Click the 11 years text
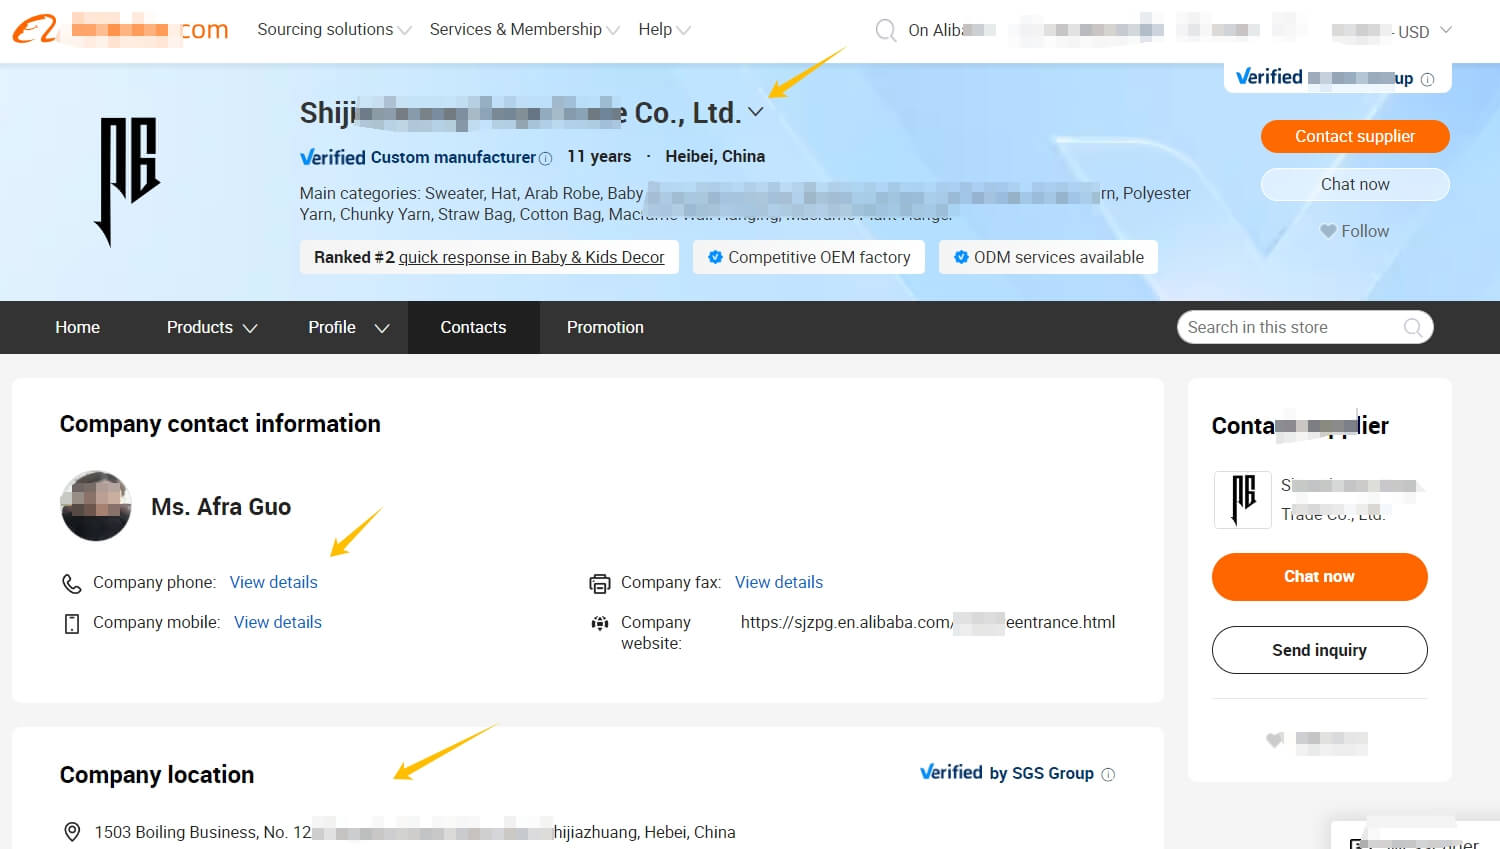Viewport: 1500px width, 849px height. tap(599, 156)
